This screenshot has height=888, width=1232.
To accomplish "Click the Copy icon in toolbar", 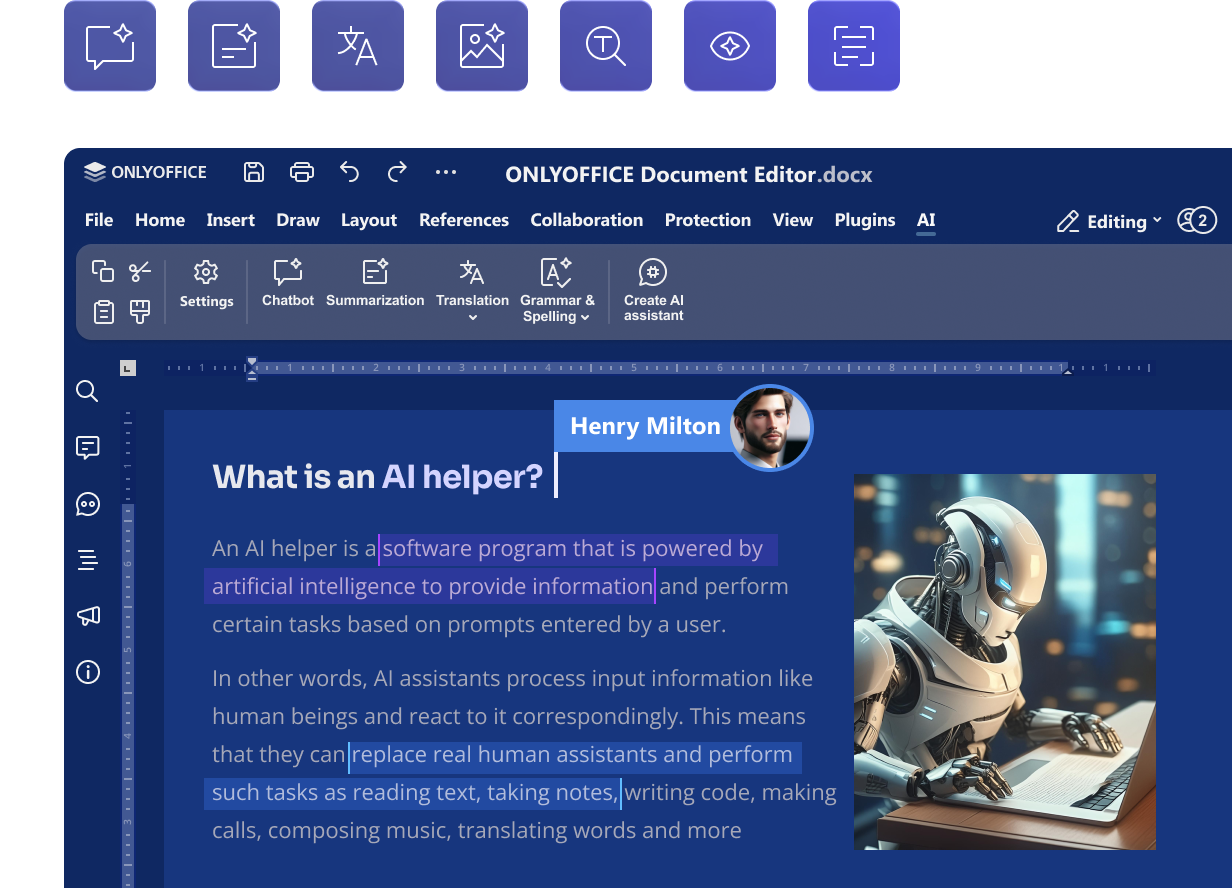I will [103, 271].
